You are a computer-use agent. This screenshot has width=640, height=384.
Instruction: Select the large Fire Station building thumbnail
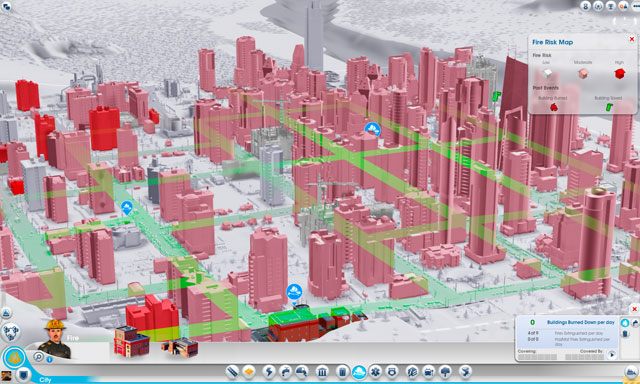(x=131, y=341)
